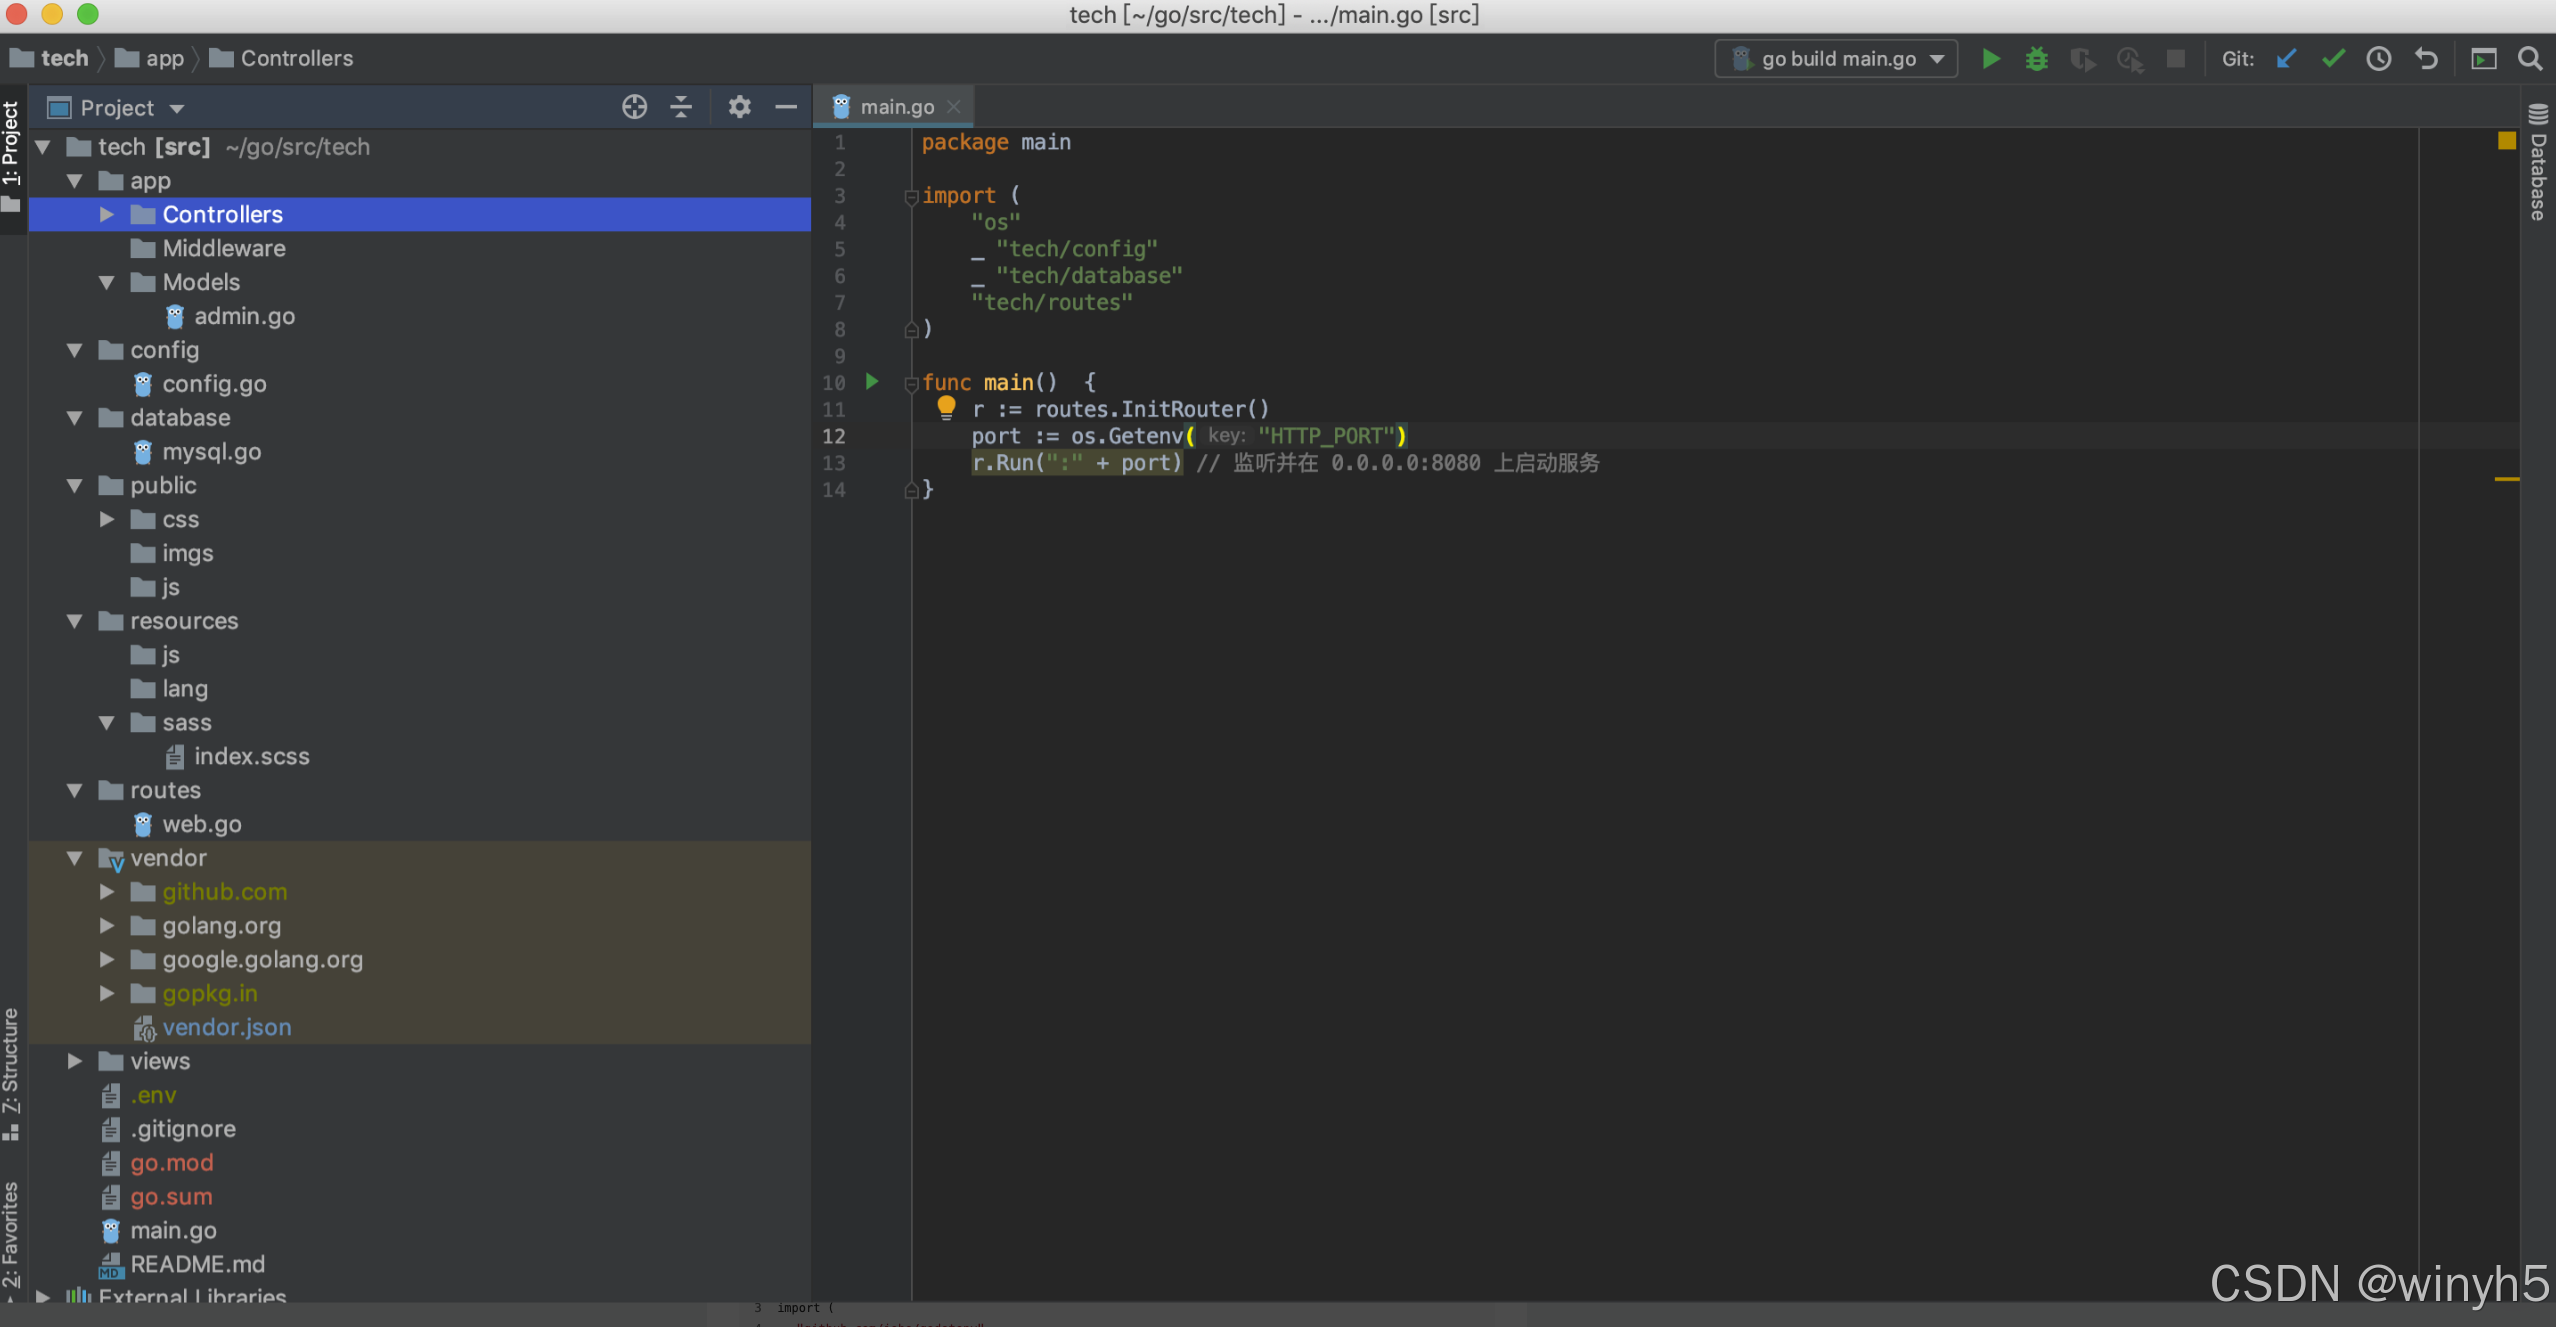Click the yellow intention lightbulb

946,407
